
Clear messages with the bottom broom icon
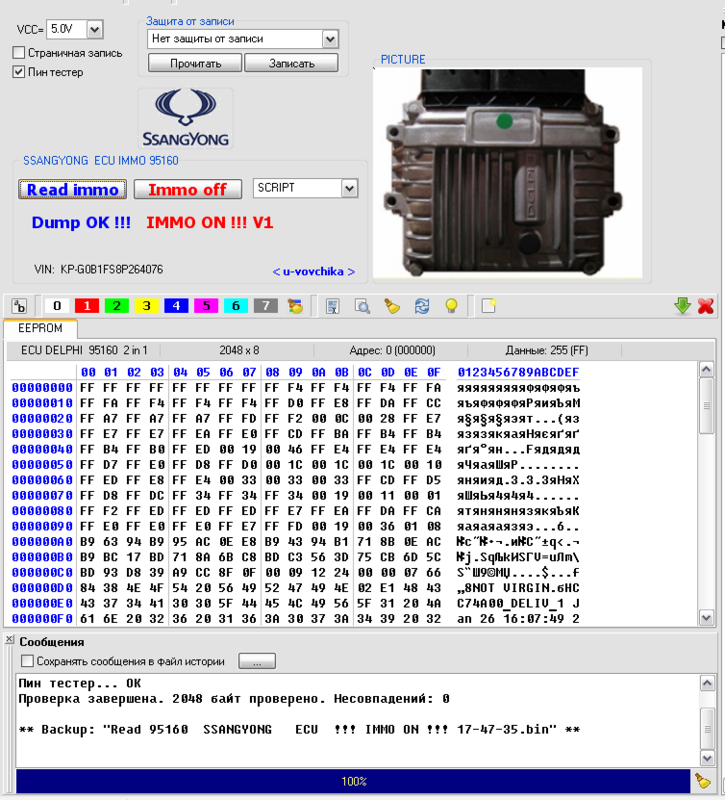tap(704, 781)
